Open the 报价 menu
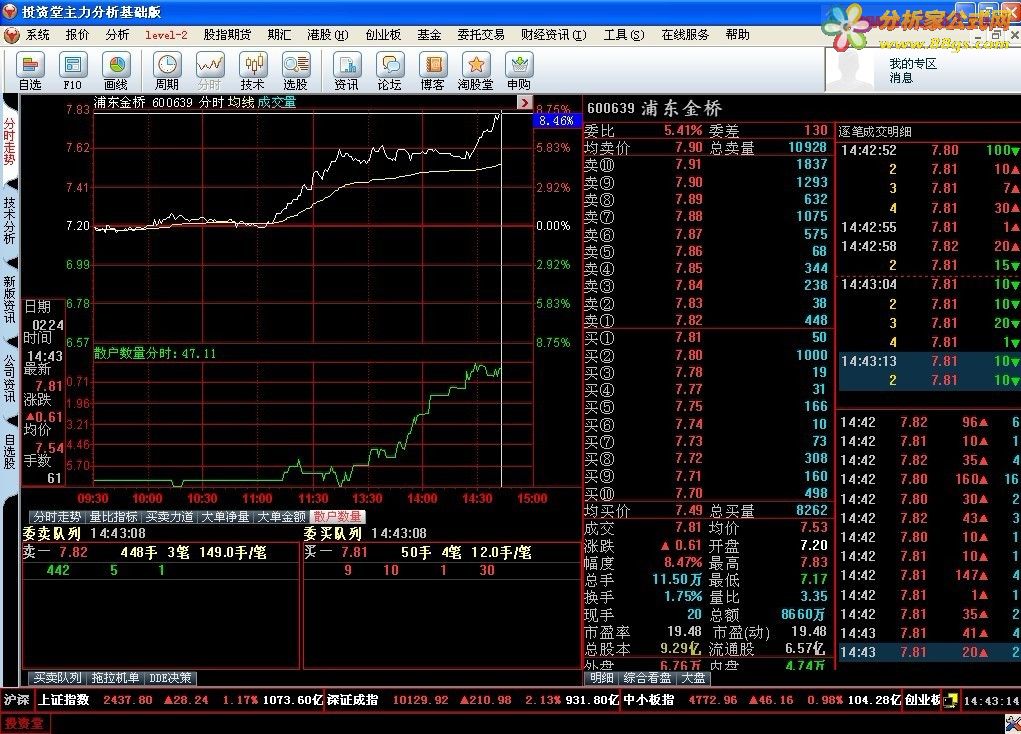 pyautogui.click(x=77, y=35)
